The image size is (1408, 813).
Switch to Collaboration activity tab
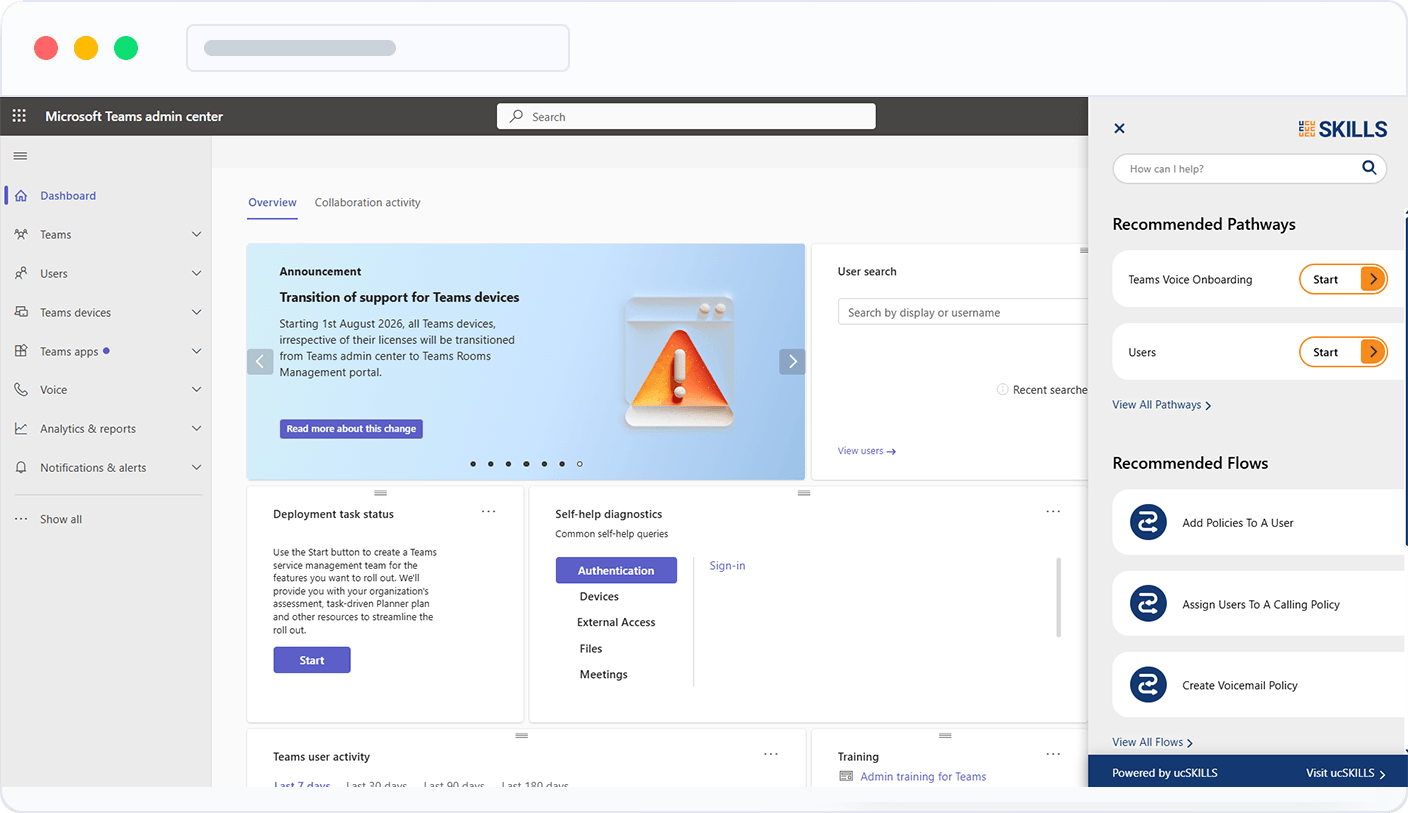pyautogui.click(x=367, y=202)
